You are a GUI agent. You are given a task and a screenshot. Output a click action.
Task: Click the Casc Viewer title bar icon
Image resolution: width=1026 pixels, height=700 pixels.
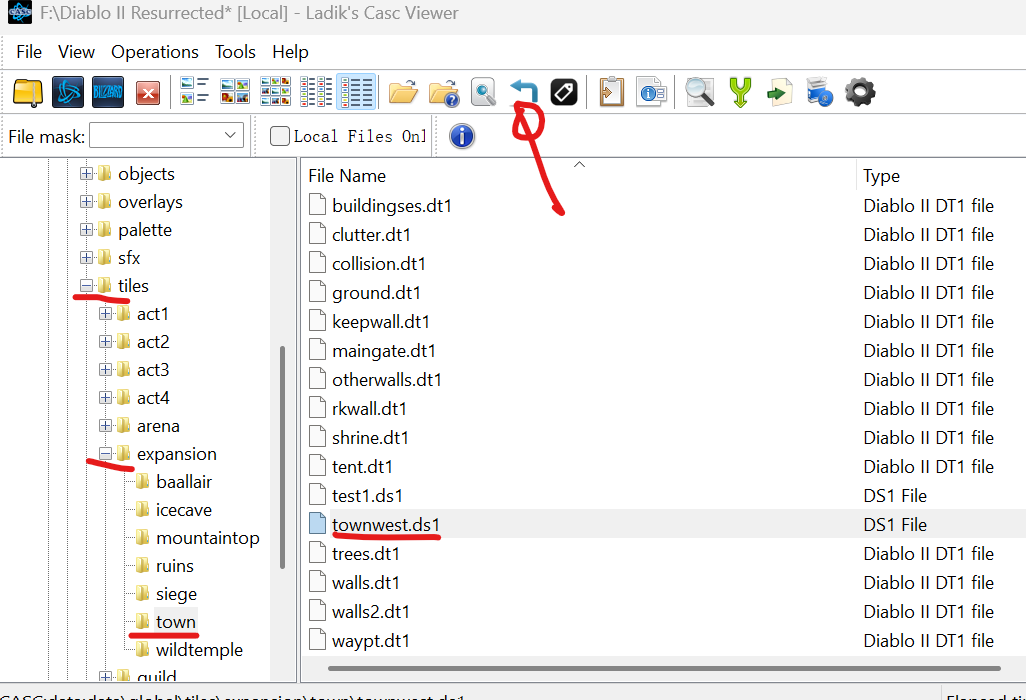20,12
